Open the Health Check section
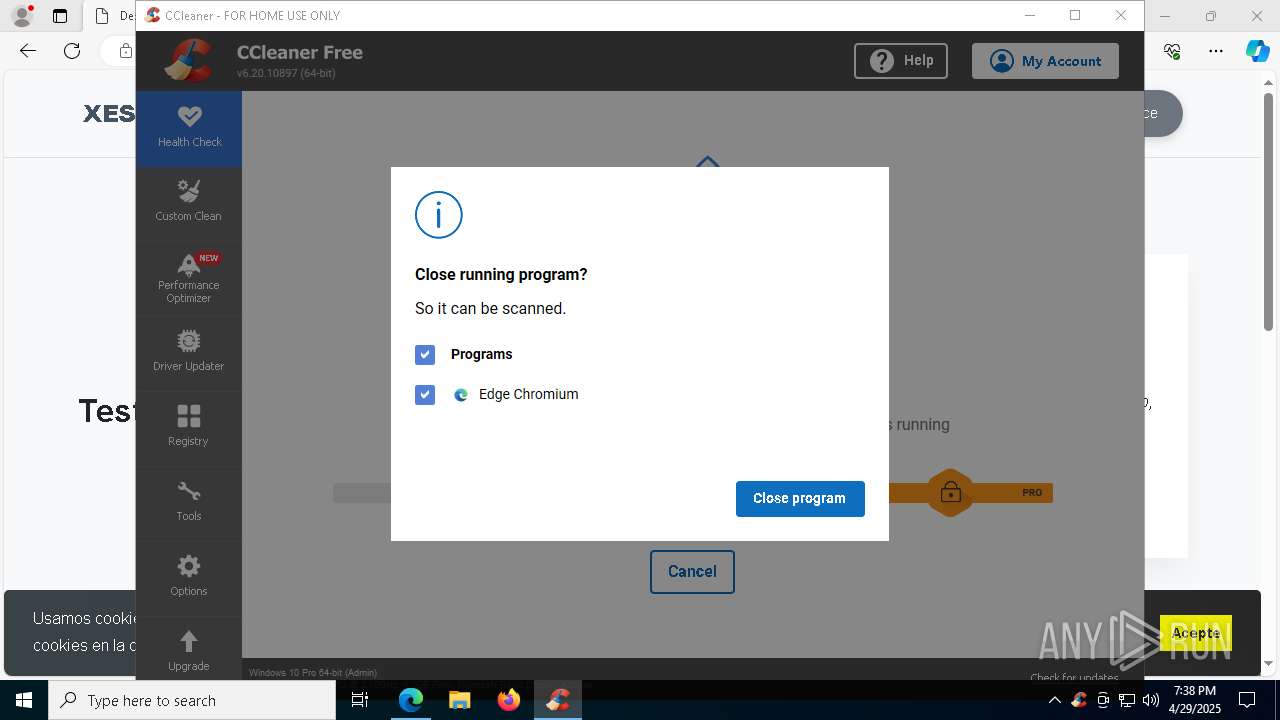1280x720 pixels. point(189,128)
